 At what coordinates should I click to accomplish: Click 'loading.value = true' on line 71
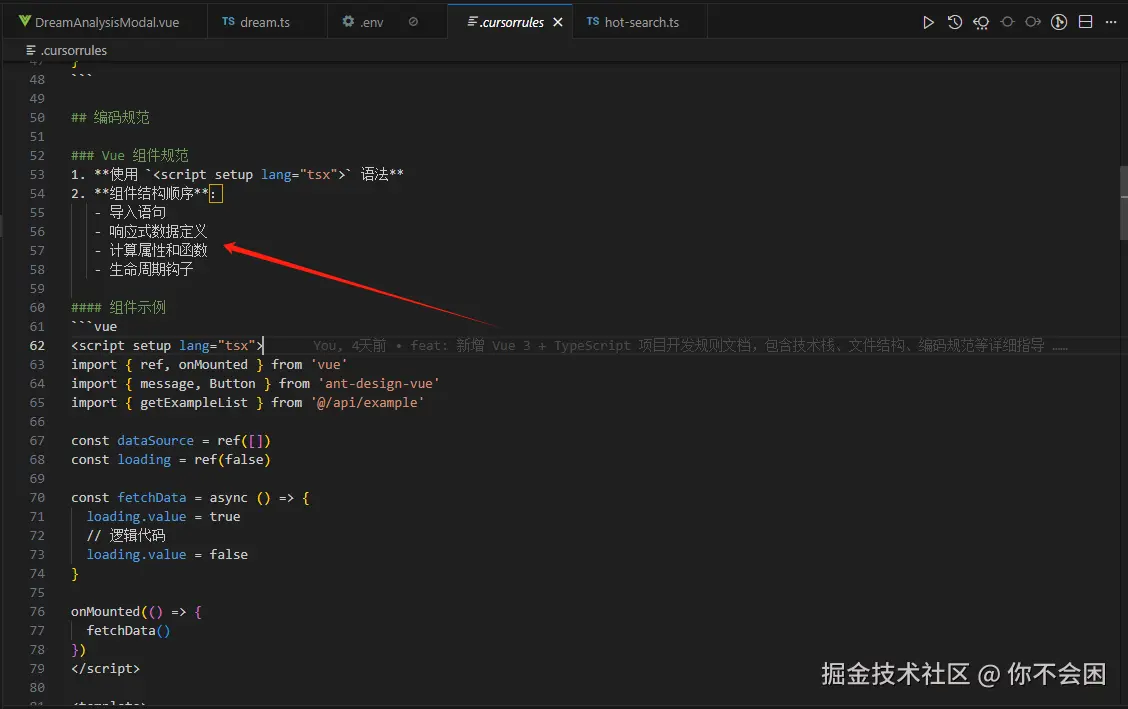click(163, 517)
